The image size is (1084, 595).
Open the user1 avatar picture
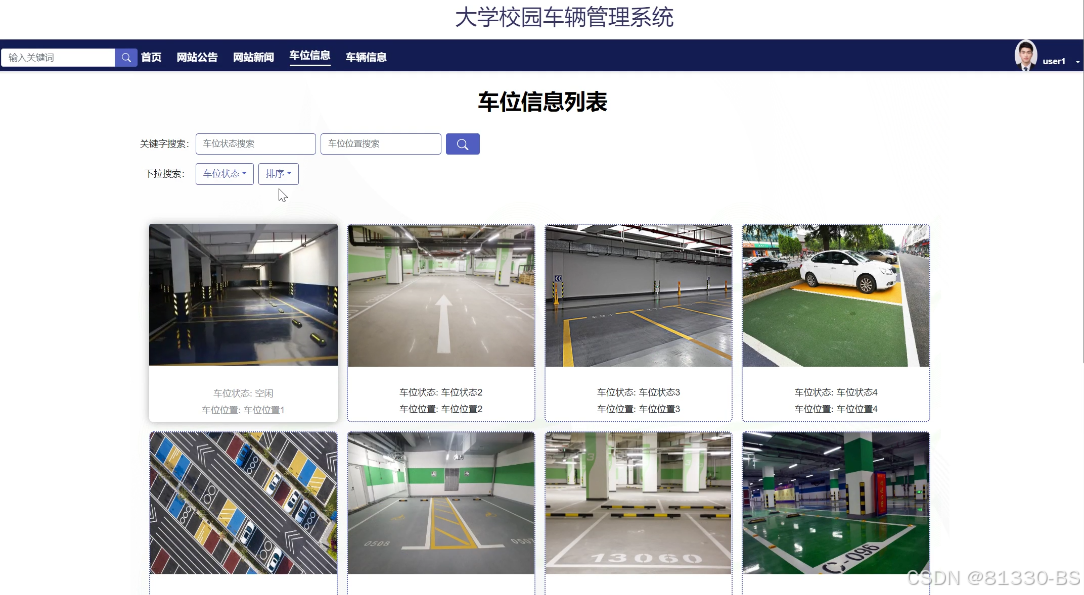tap(1025, 56)
